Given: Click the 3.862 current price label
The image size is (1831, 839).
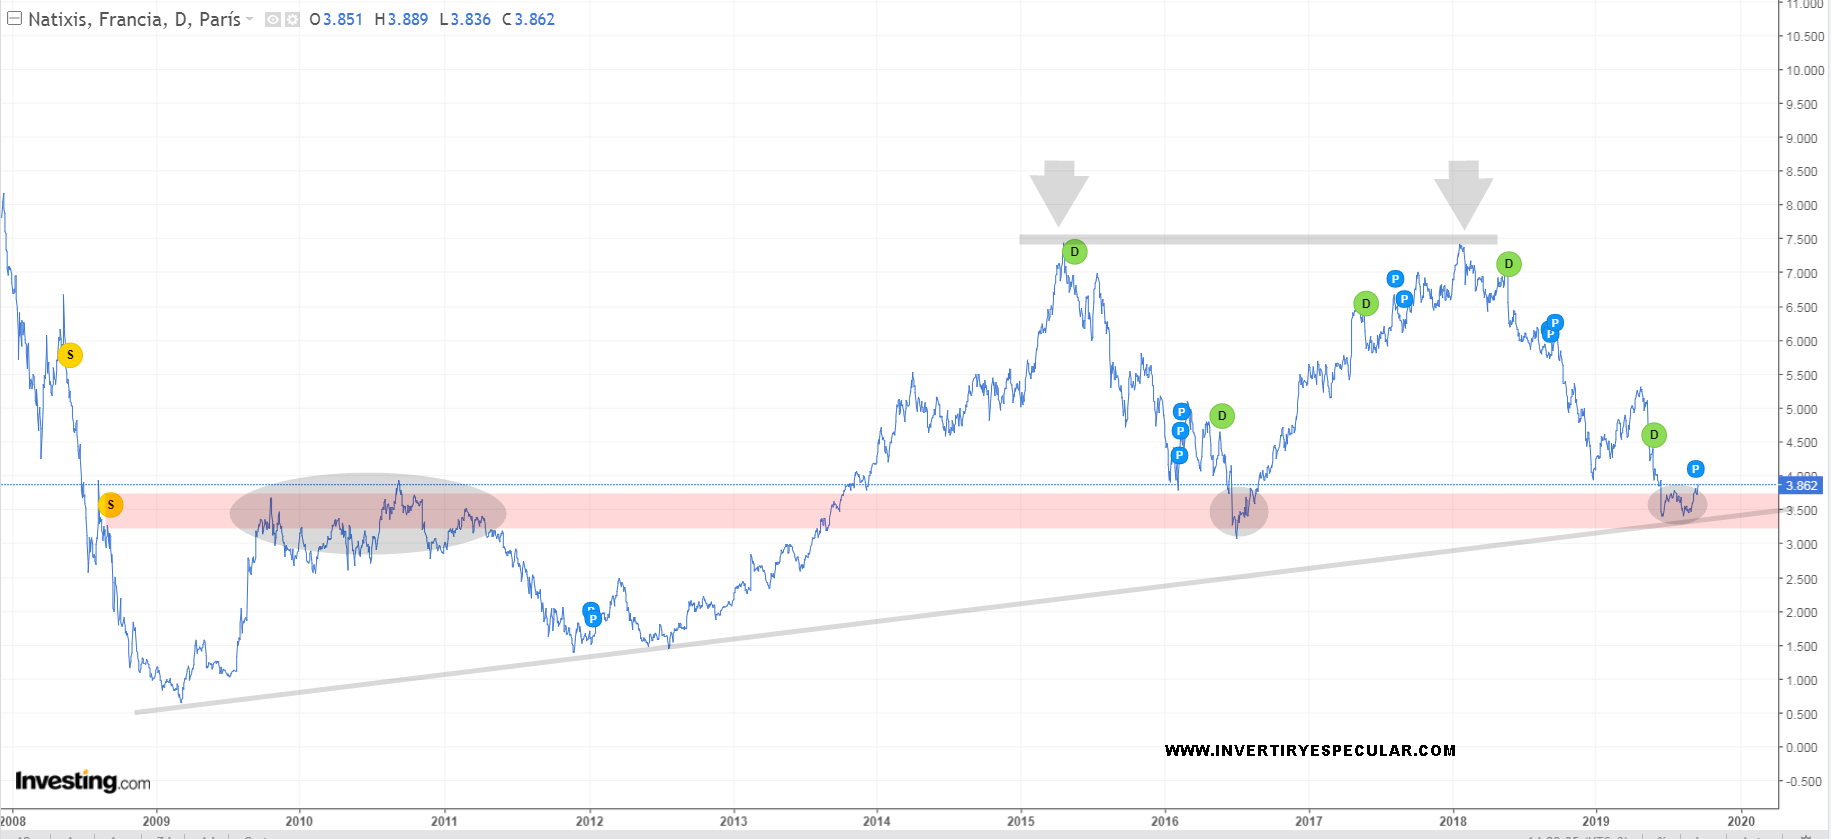Looking at the screenshot, I should 1801,486.
